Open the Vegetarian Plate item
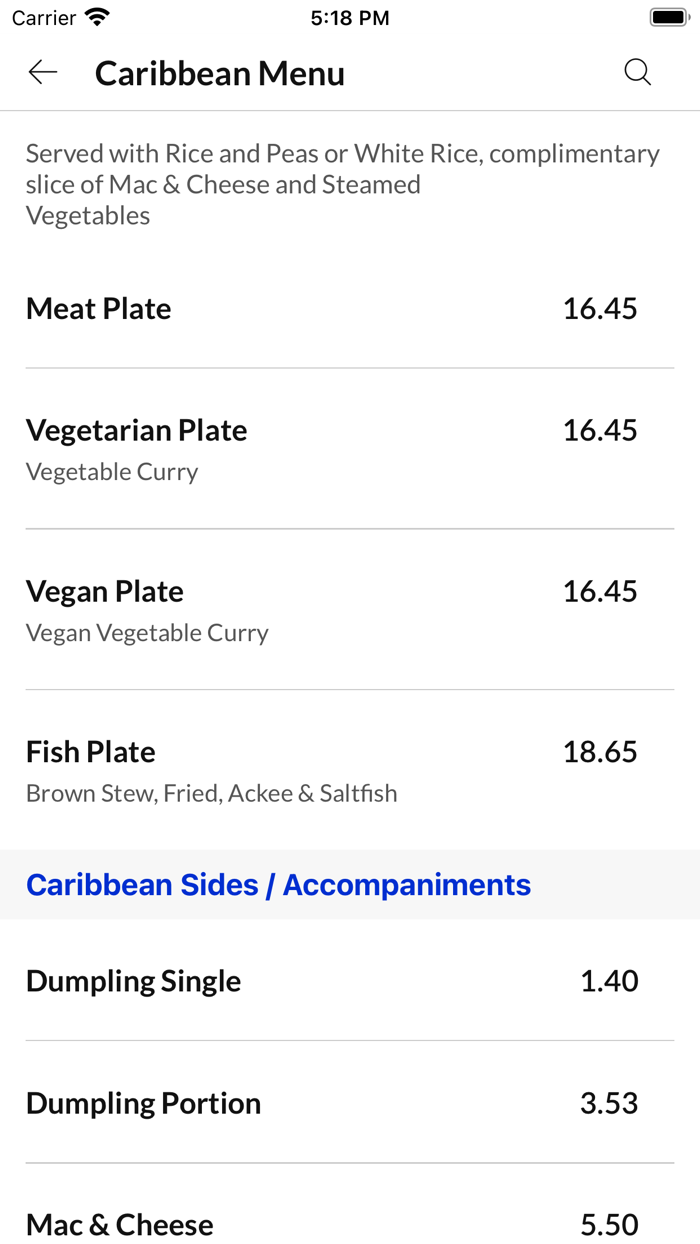Image resolution: width=700 pixels, height=1244 pixels. click(x=136, y=430)
